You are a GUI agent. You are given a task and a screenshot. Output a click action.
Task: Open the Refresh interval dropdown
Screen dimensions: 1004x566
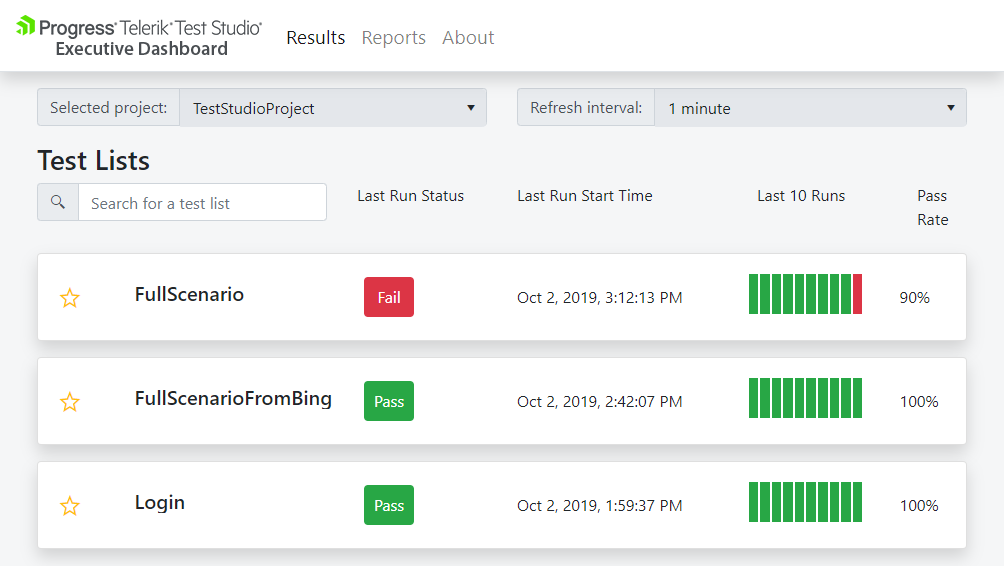[810, 108]
